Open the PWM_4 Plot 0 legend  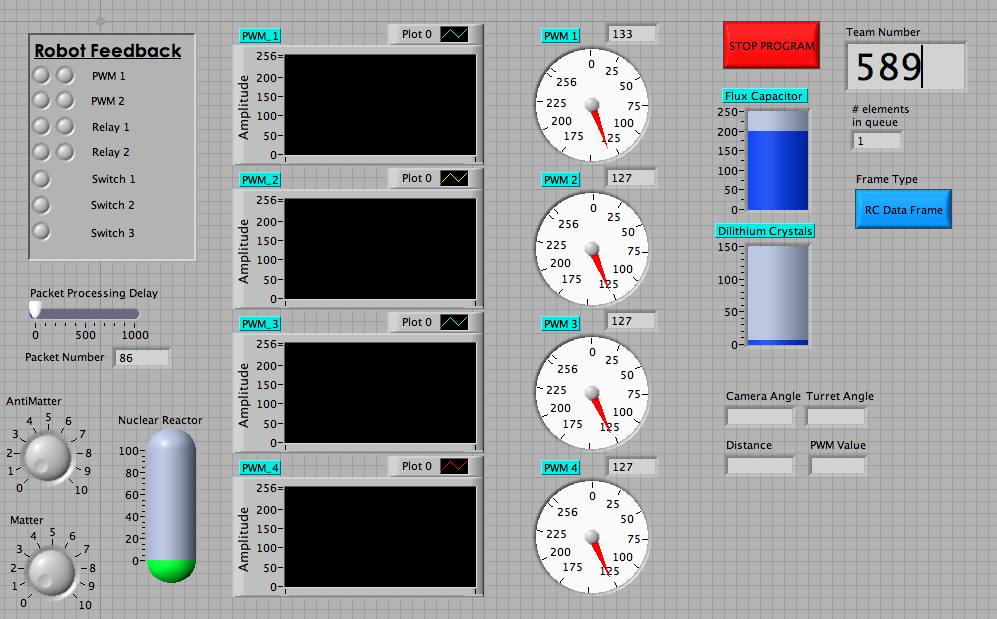[435, 466]
